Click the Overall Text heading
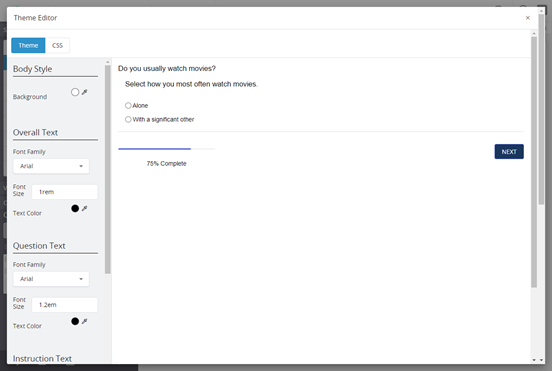Image resolution: width=552 pixels, height=371 pixels. [35, 133]
